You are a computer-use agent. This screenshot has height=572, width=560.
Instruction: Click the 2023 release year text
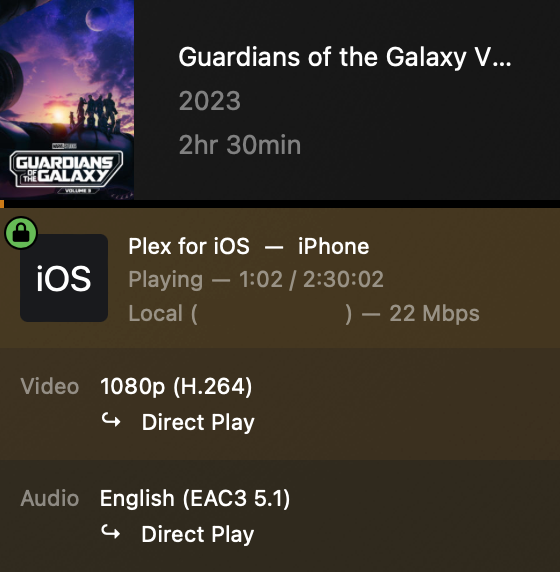coord(210,101)
